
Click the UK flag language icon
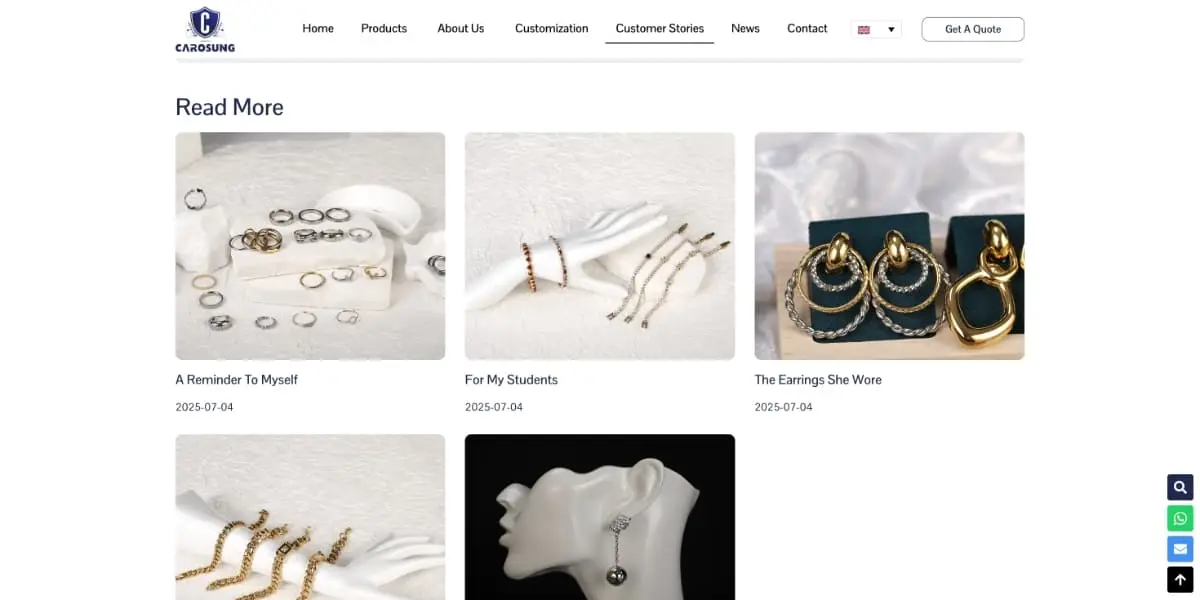pos(864,30)
